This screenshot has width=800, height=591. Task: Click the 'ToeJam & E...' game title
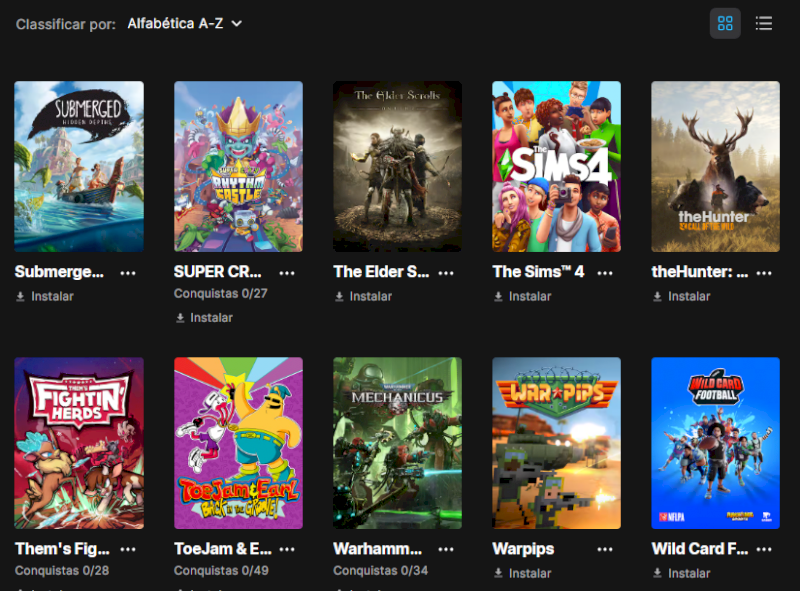(x=223, y=549)
